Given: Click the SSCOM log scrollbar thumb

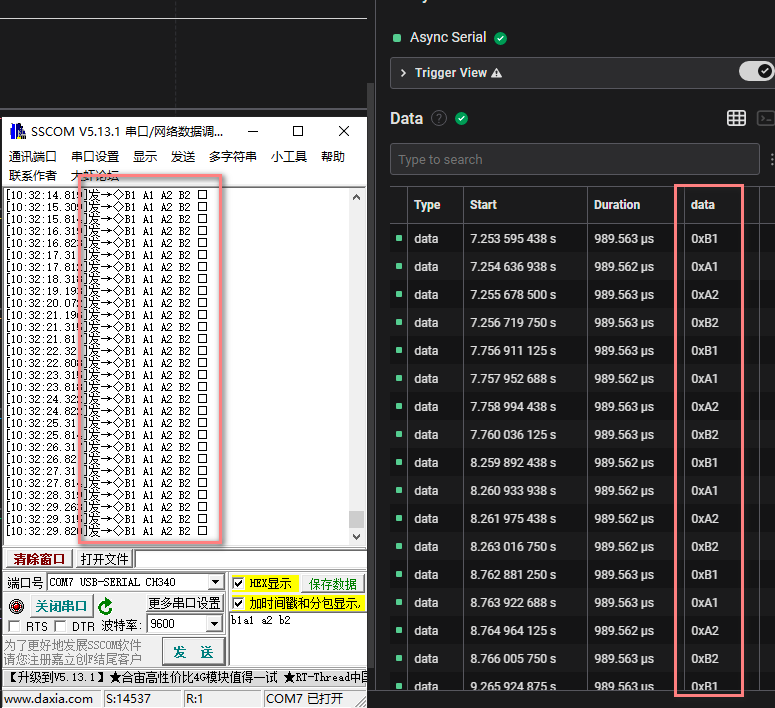Looking at the screenshot, I should click(356, 519).
